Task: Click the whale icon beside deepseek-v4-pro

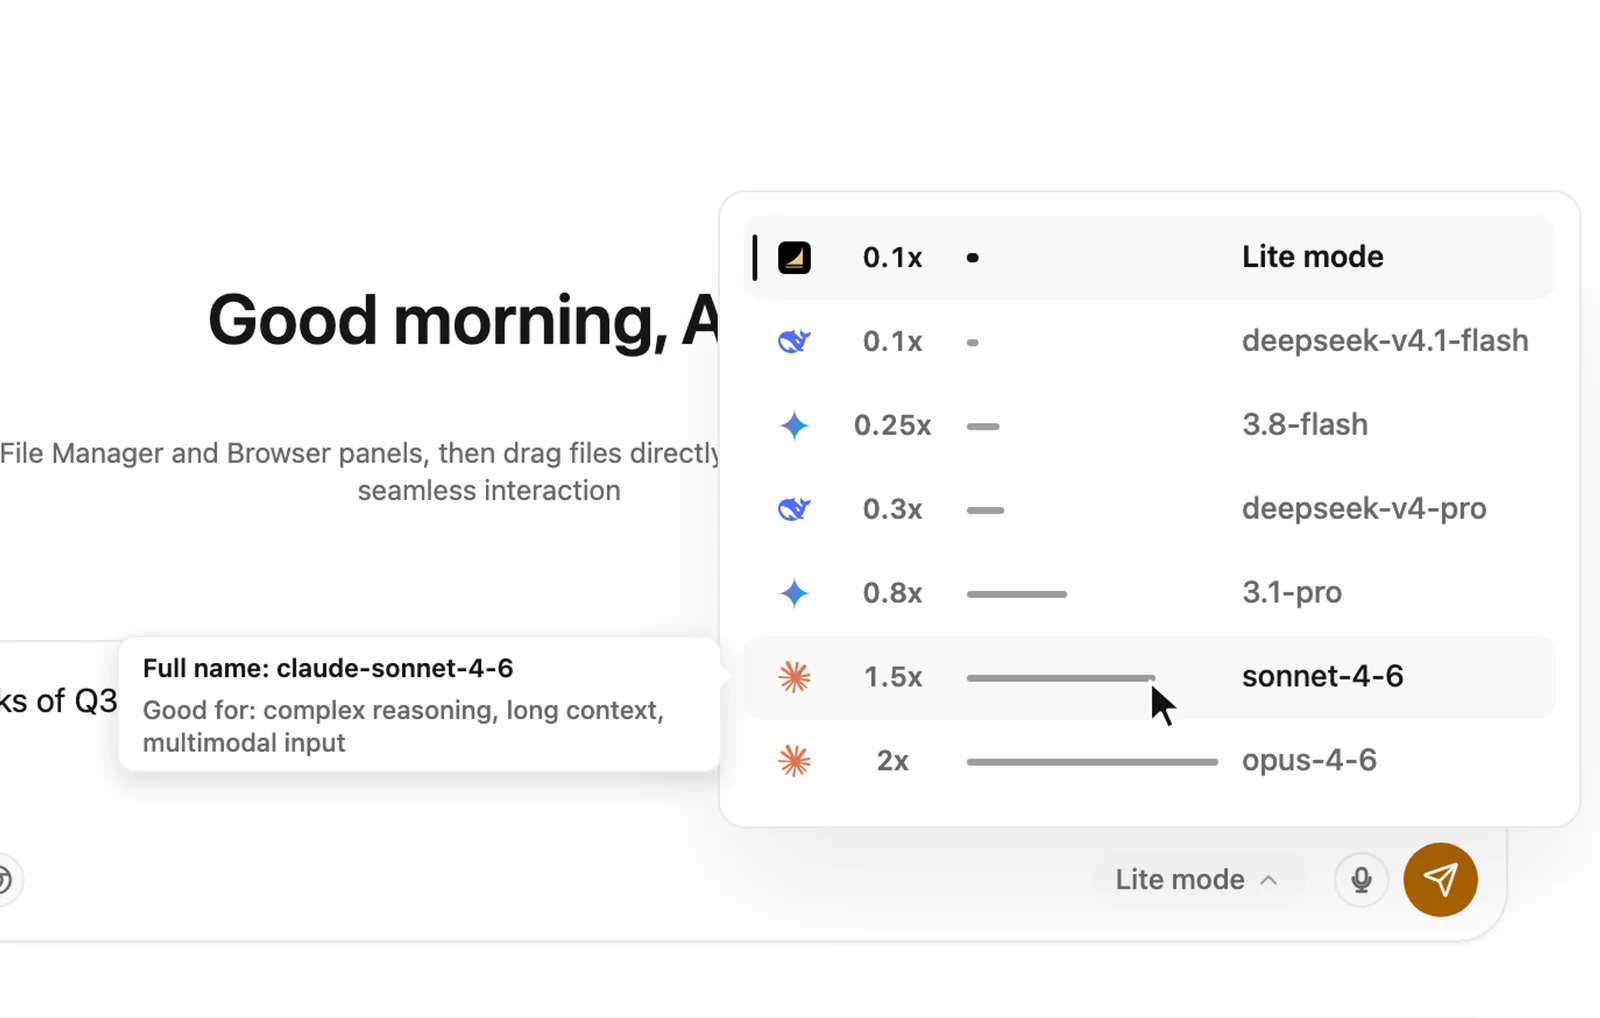Action: point(794,510)
